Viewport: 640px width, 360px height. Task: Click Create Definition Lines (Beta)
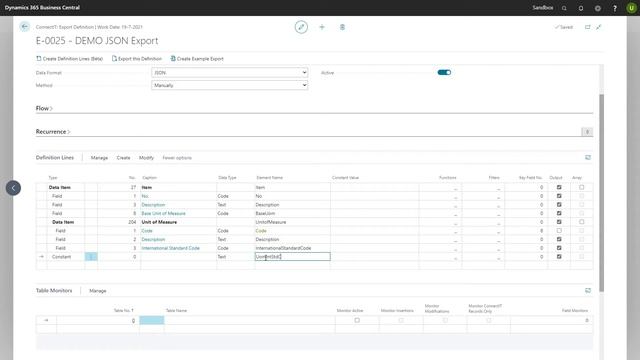[70, 59]
